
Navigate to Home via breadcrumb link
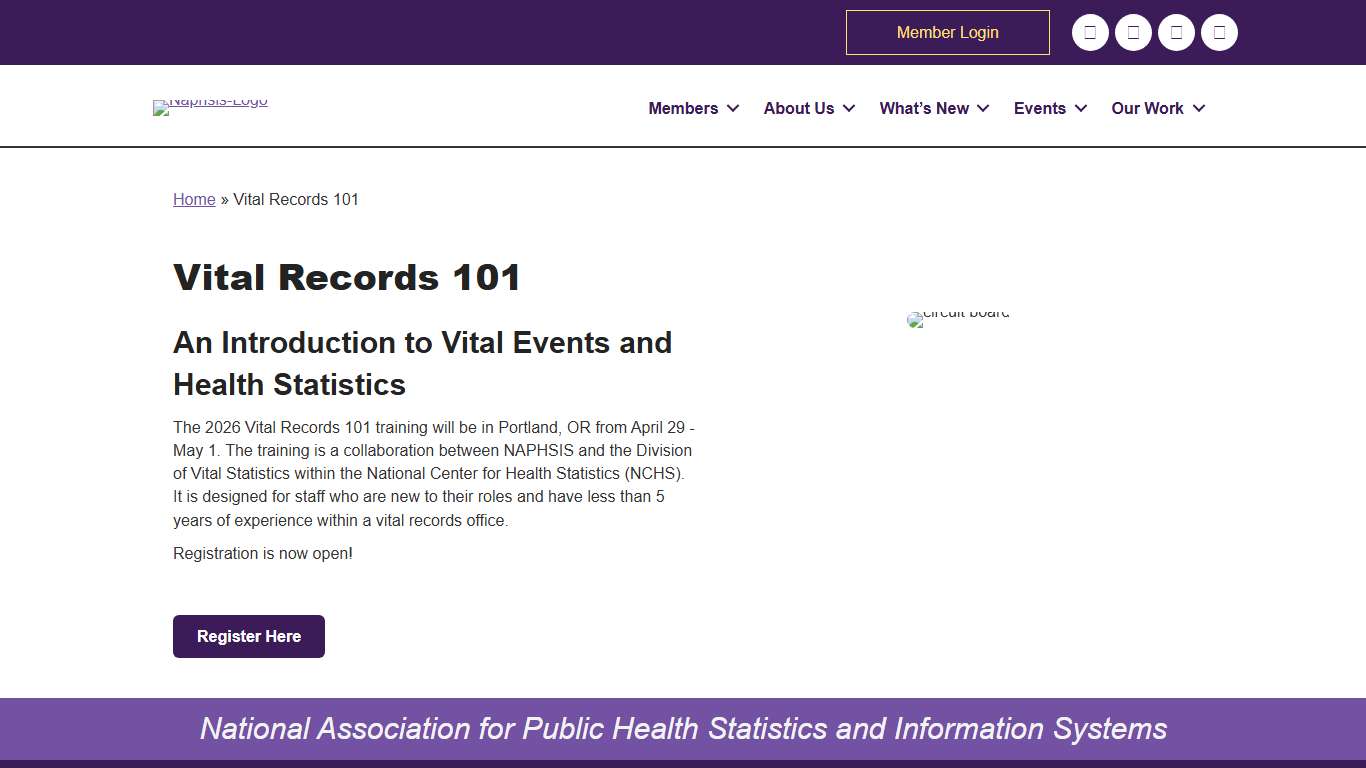(194, 199)
